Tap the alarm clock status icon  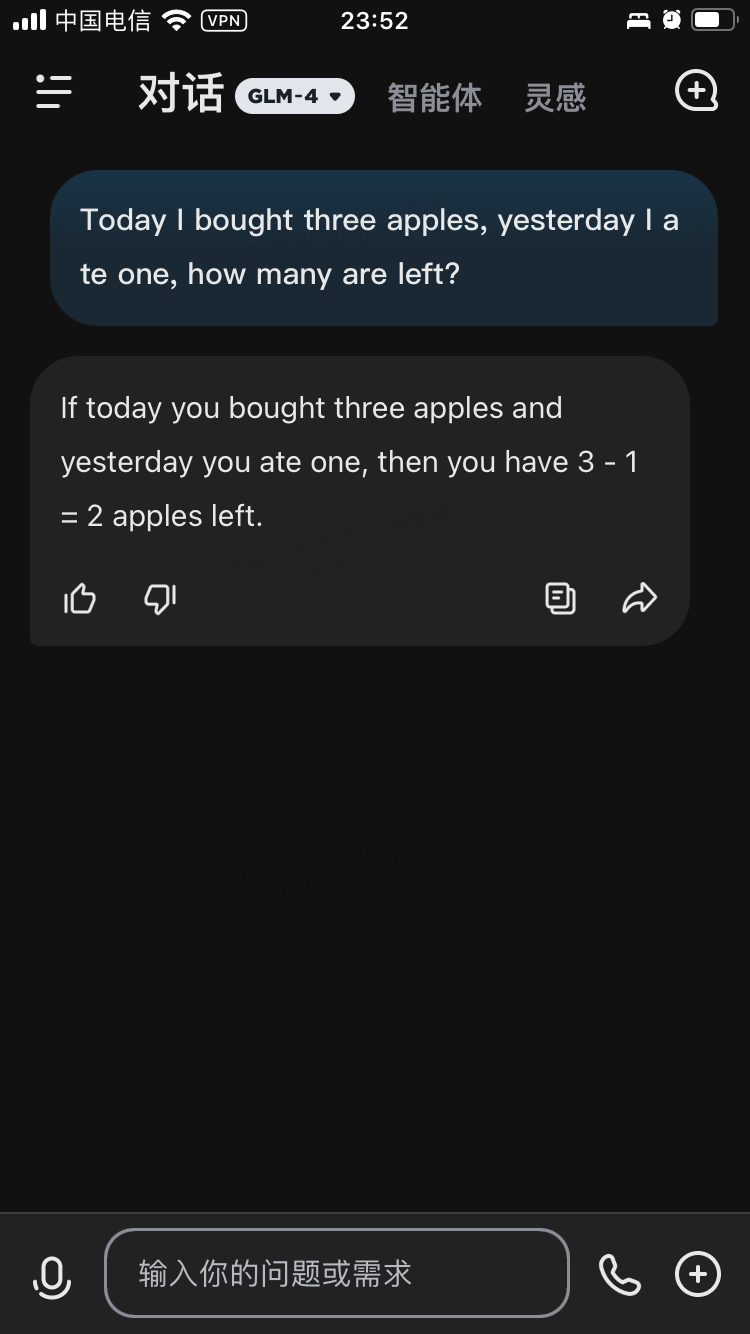point(672,20)
